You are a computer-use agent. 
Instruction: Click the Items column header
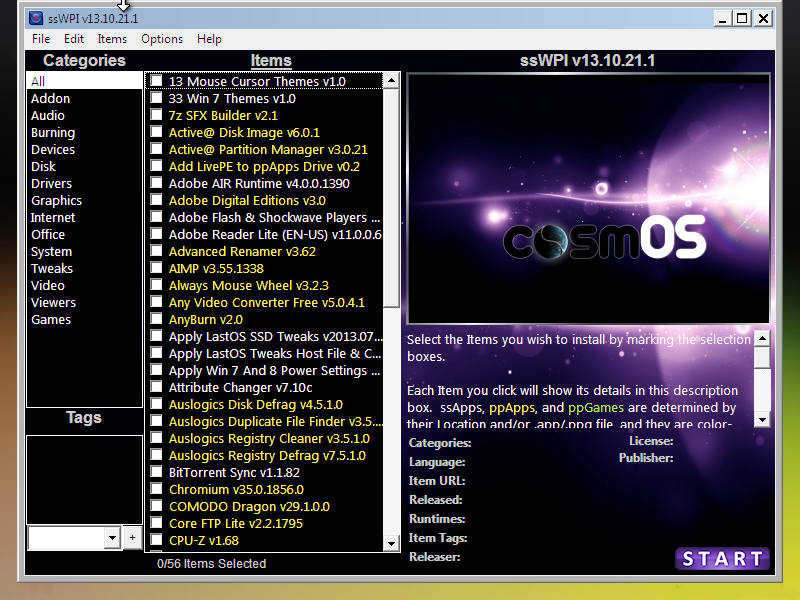point(271,61)
